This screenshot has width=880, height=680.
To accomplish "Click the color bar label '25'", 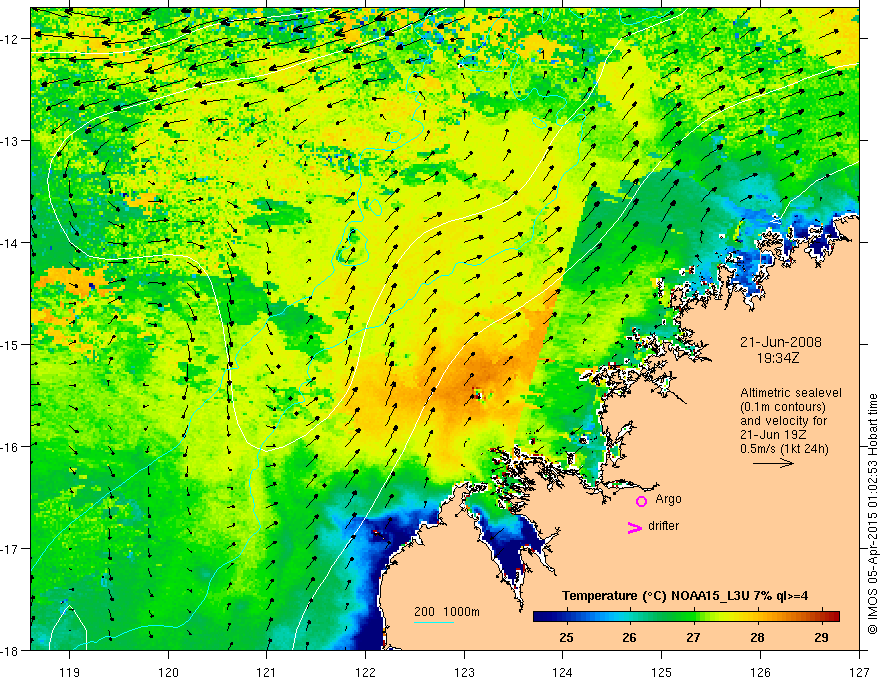I will click(566, 637).
